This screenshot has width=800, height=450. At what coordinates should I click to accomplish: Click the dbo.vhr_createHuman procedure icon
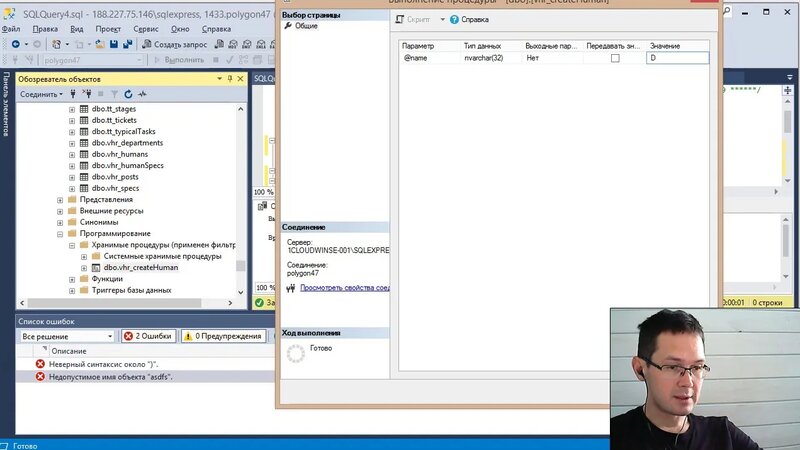[96, 267]
